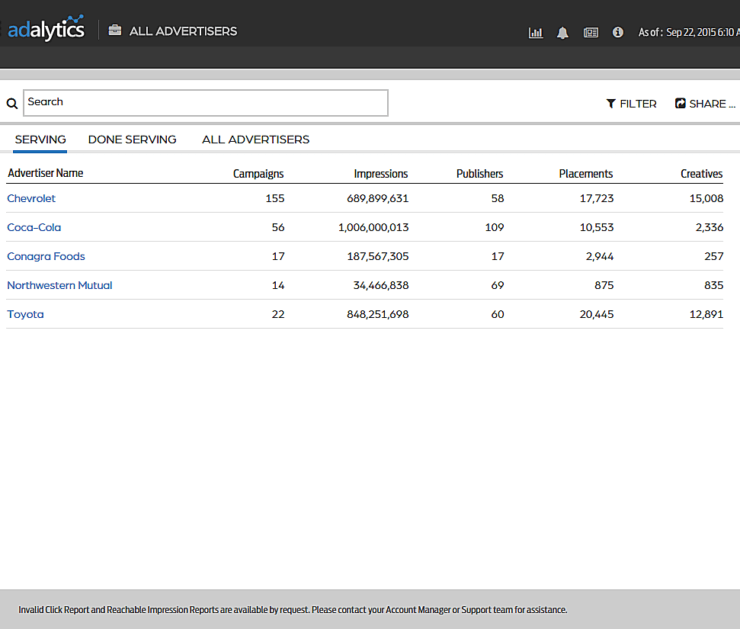Open the Conagra Foods advertiser link
Screen dimensions: 740x629
[x=46, y=256]
